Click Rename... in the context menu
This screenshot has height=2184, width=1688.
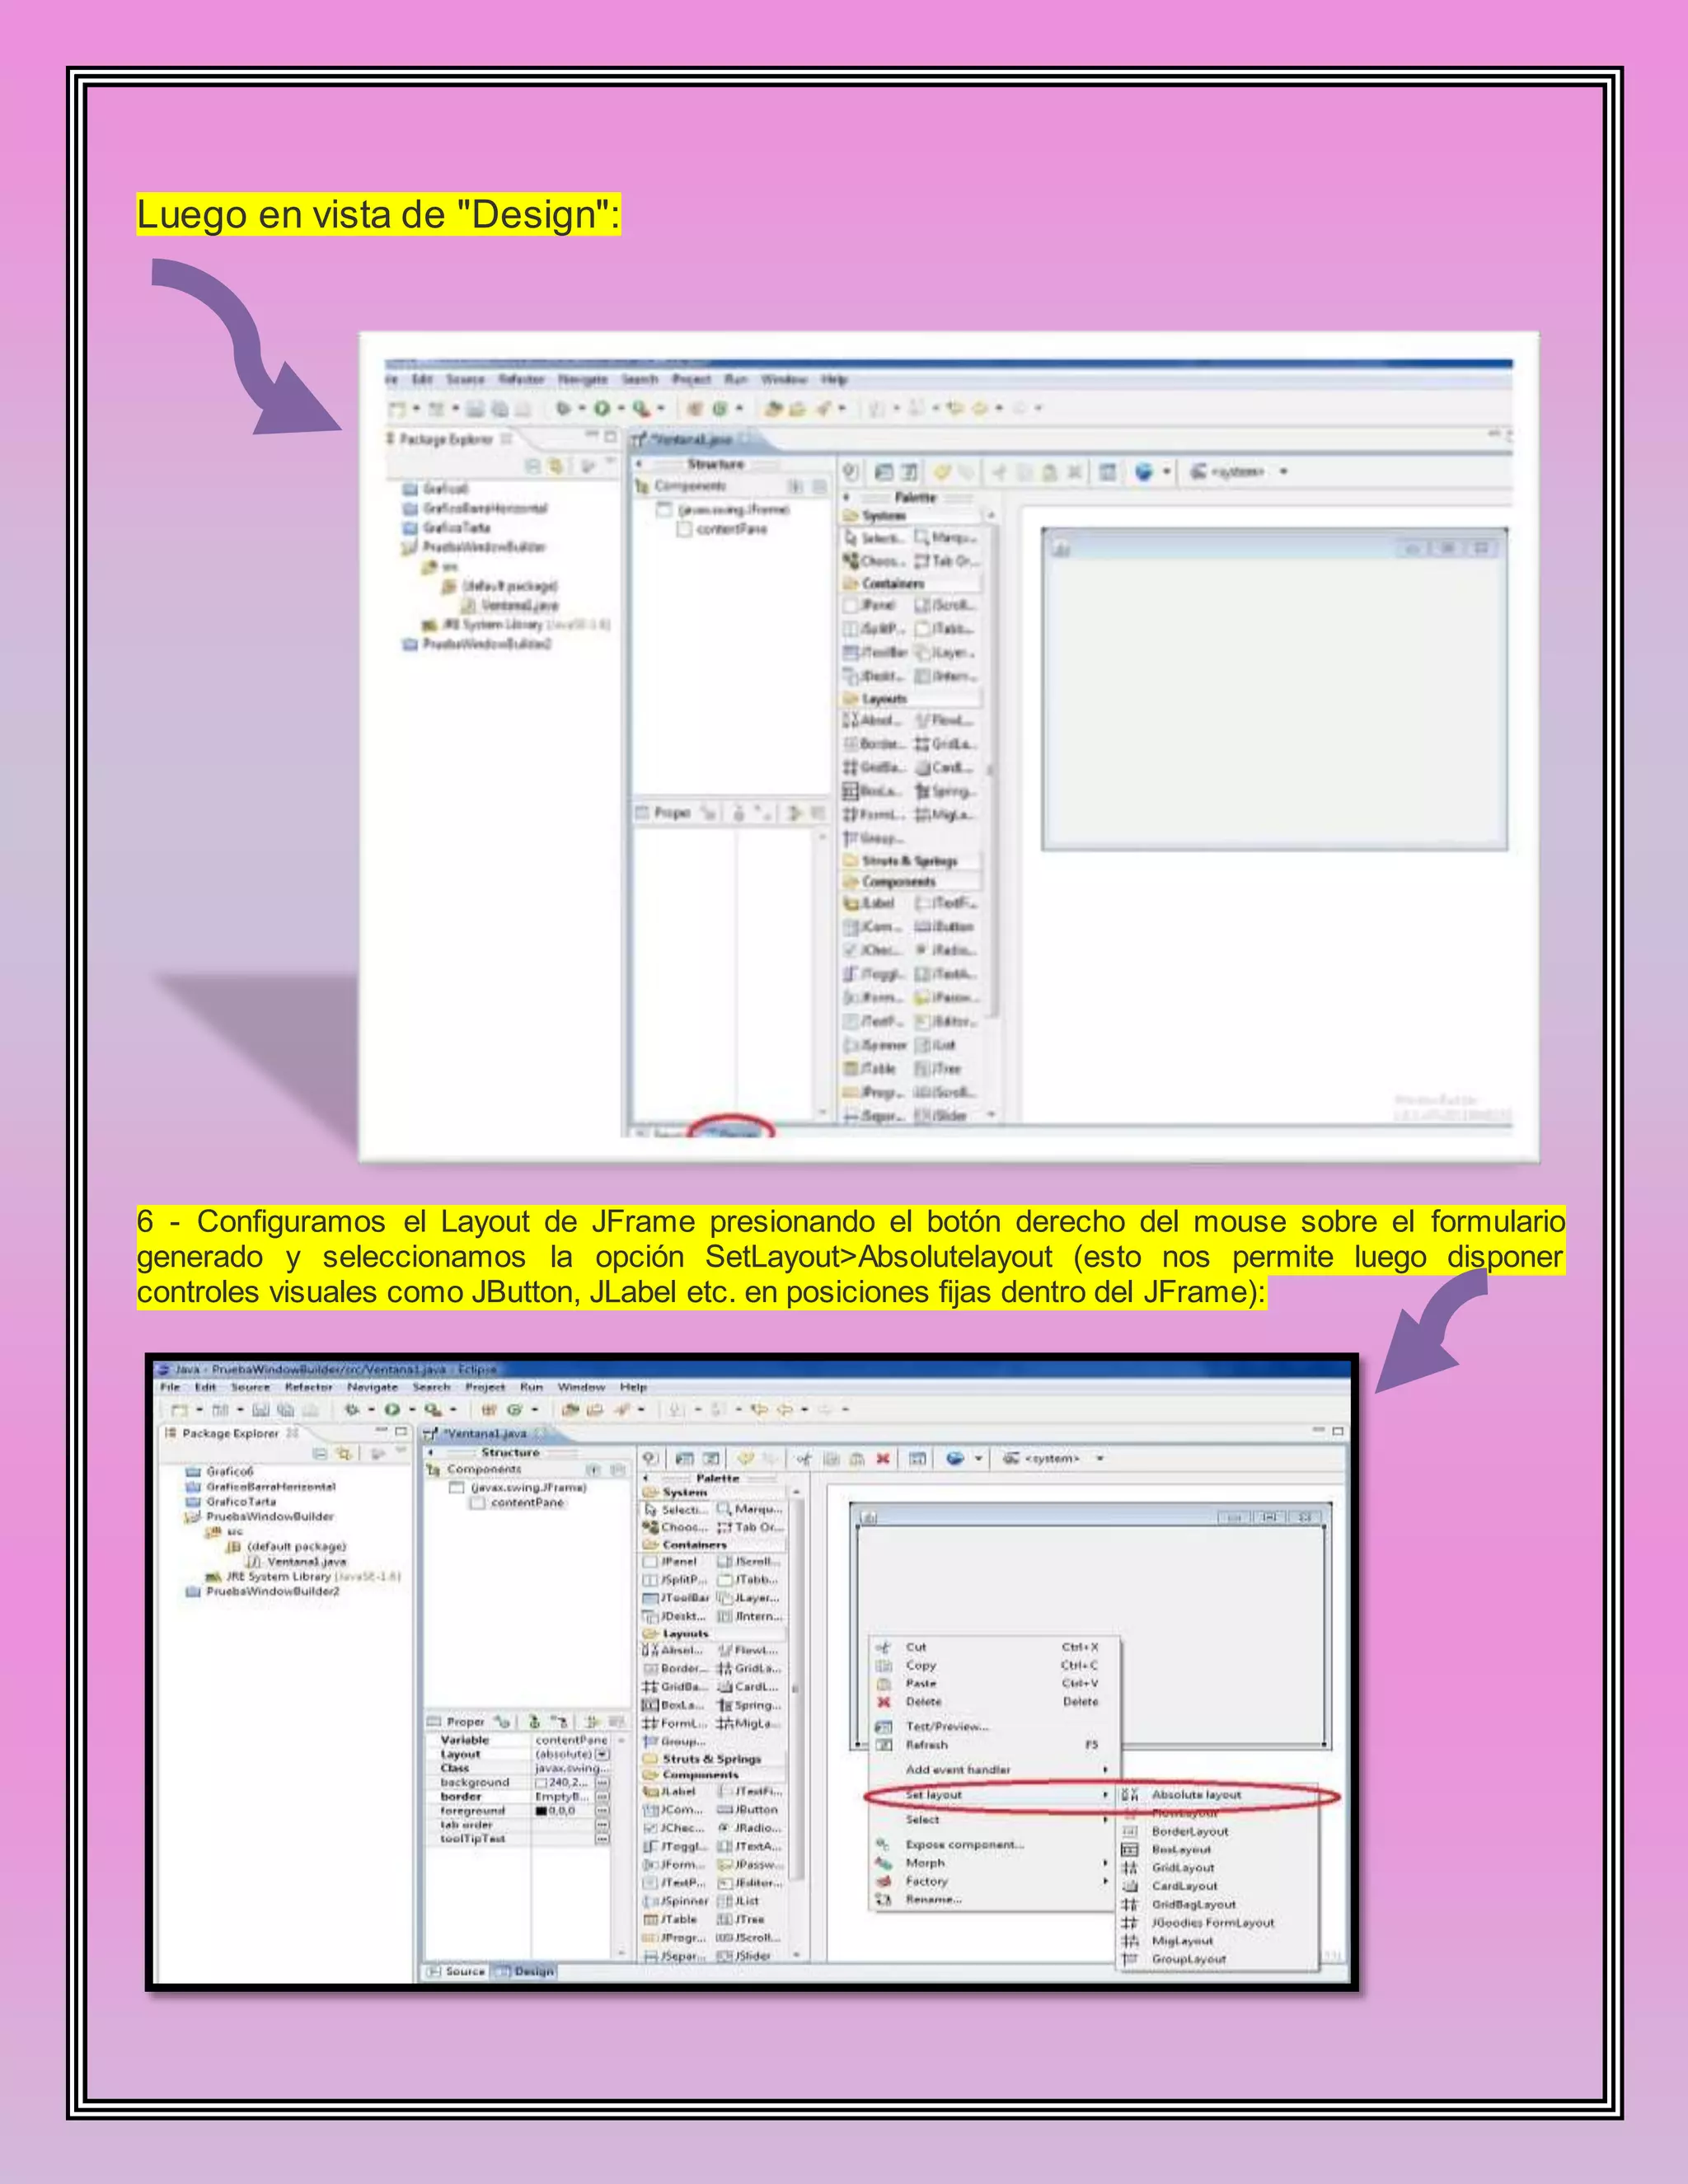(x=993, y=1899)
